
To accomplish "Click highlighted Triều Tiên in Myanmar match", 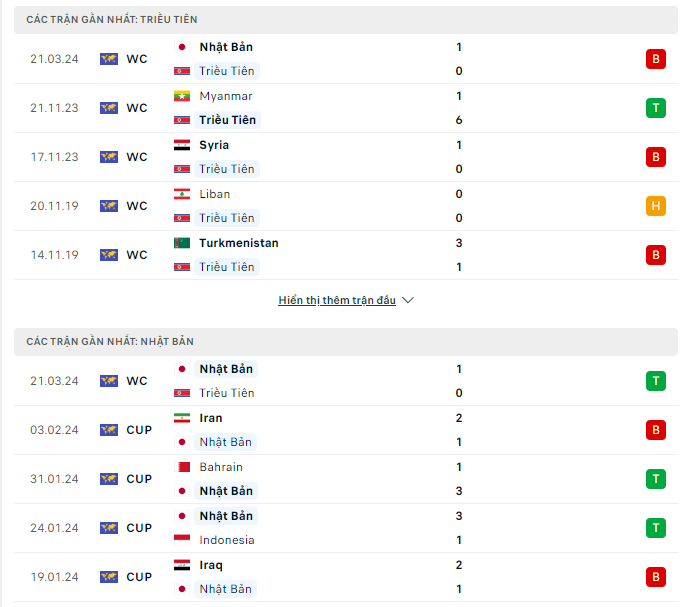I will [227, 120].
